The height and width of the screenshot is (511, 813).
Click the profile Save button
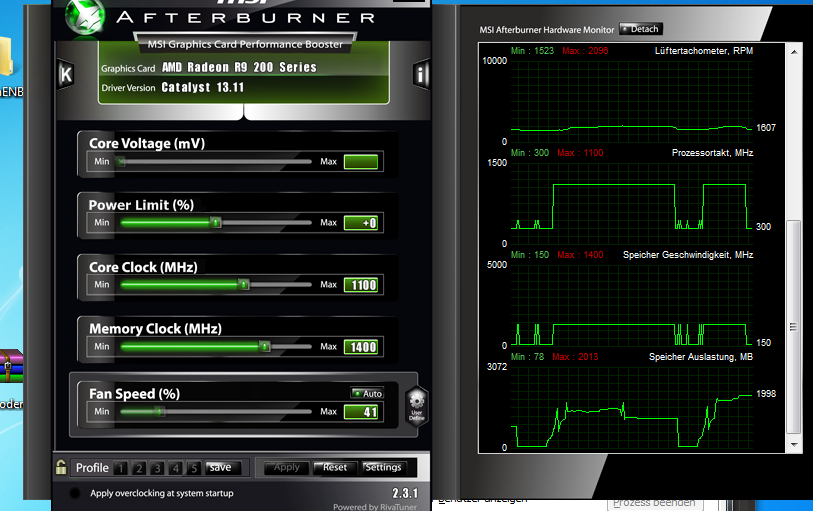tap(223, 467)
